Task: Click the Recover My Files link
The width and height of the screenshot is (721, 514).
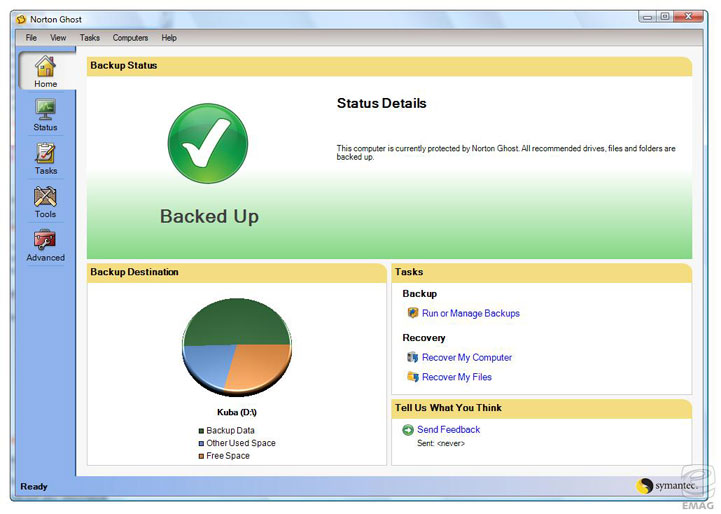Action: click(457, 377)
